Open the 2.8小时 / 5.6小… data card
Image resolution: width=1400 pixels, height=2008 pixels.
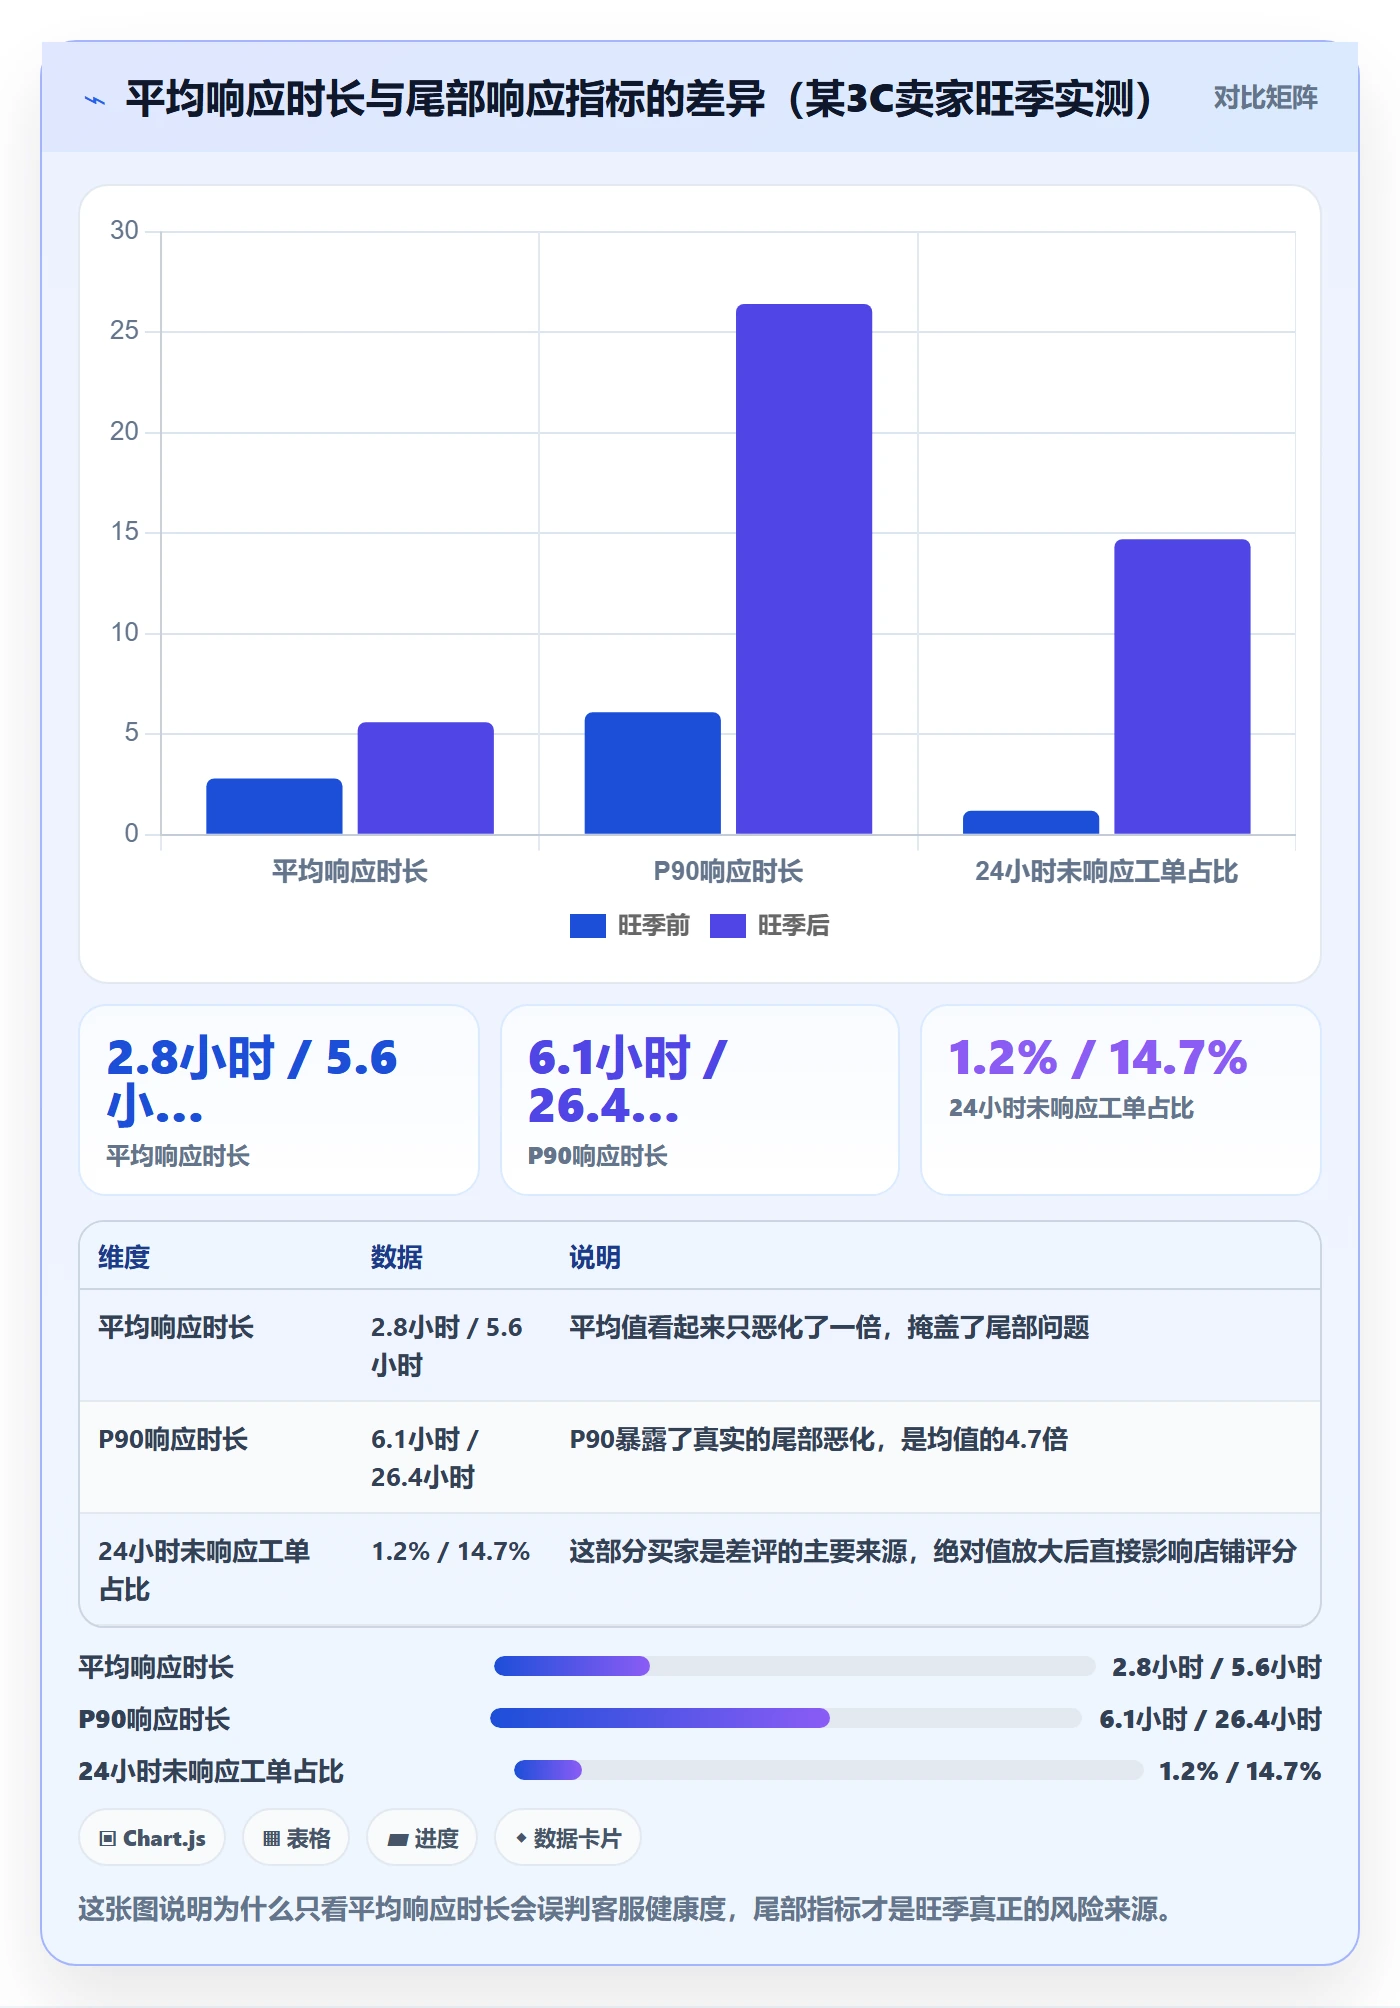tap(279, 1100)
